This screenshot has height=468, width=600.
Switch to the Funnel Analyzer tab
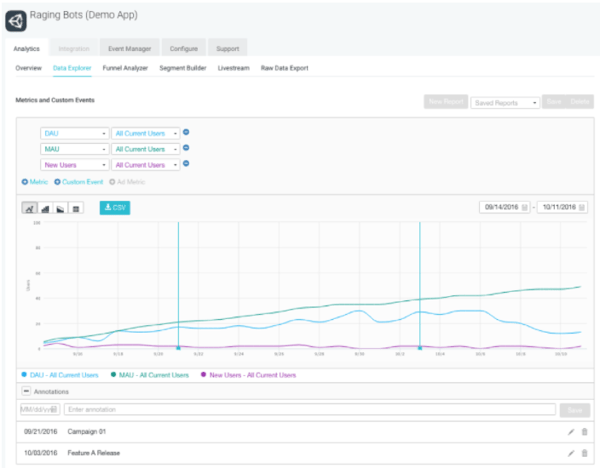click(126, 68)
